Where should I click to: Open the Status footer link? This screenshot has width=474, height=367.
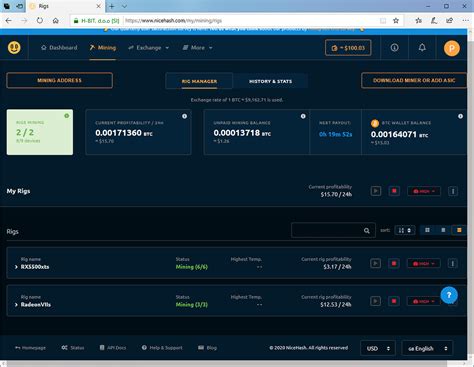[x=73, y=348]
